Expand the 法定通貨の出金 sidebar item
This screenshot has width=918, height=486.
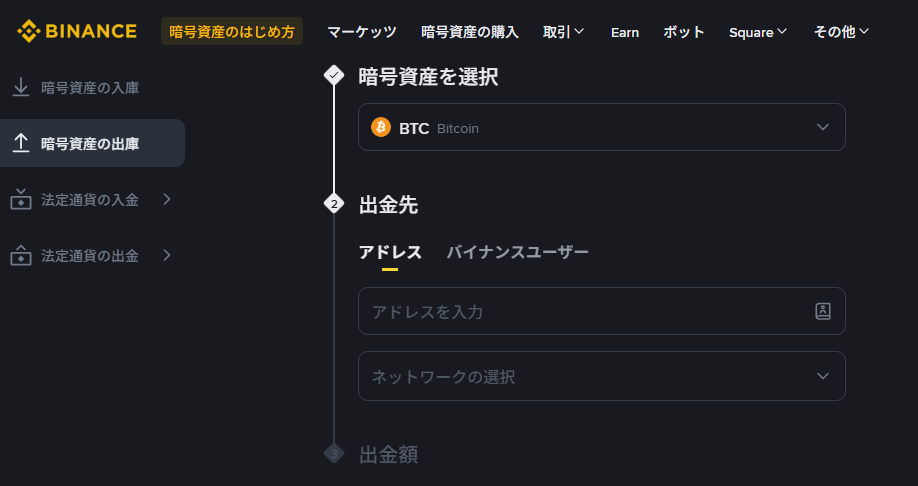click(x=166, y=255)
